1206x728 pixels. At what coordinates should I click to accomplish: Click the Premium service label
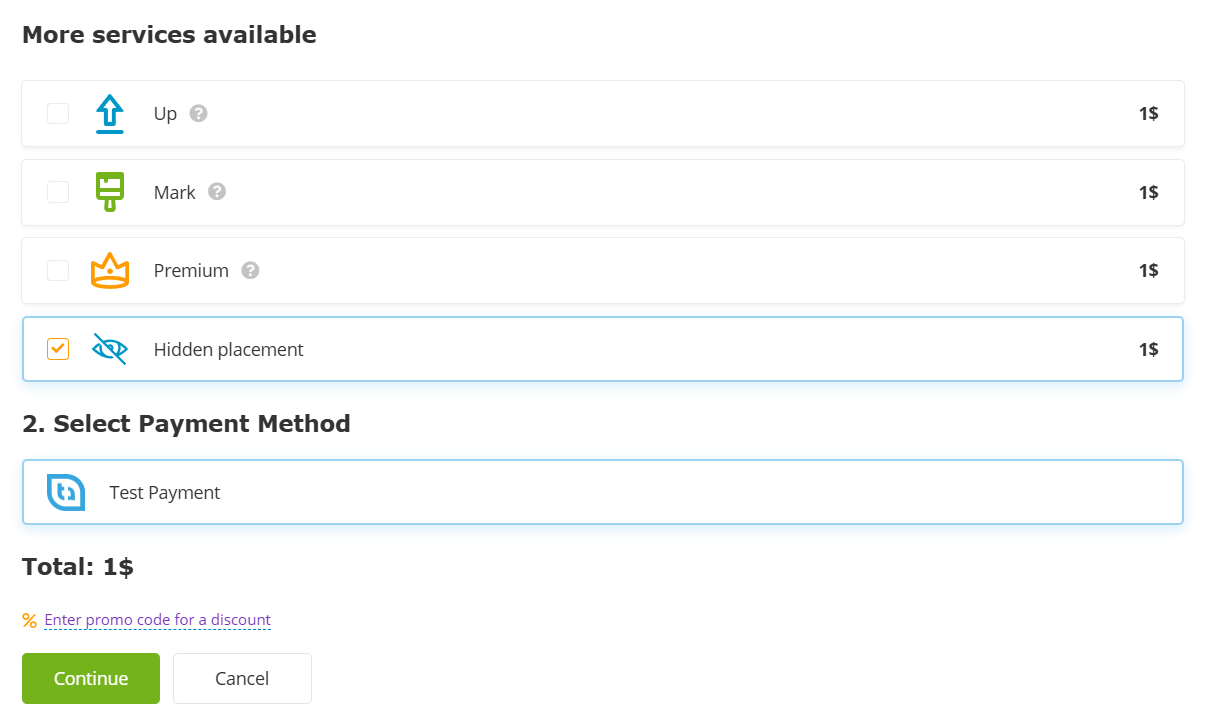[x=191, y=271]
